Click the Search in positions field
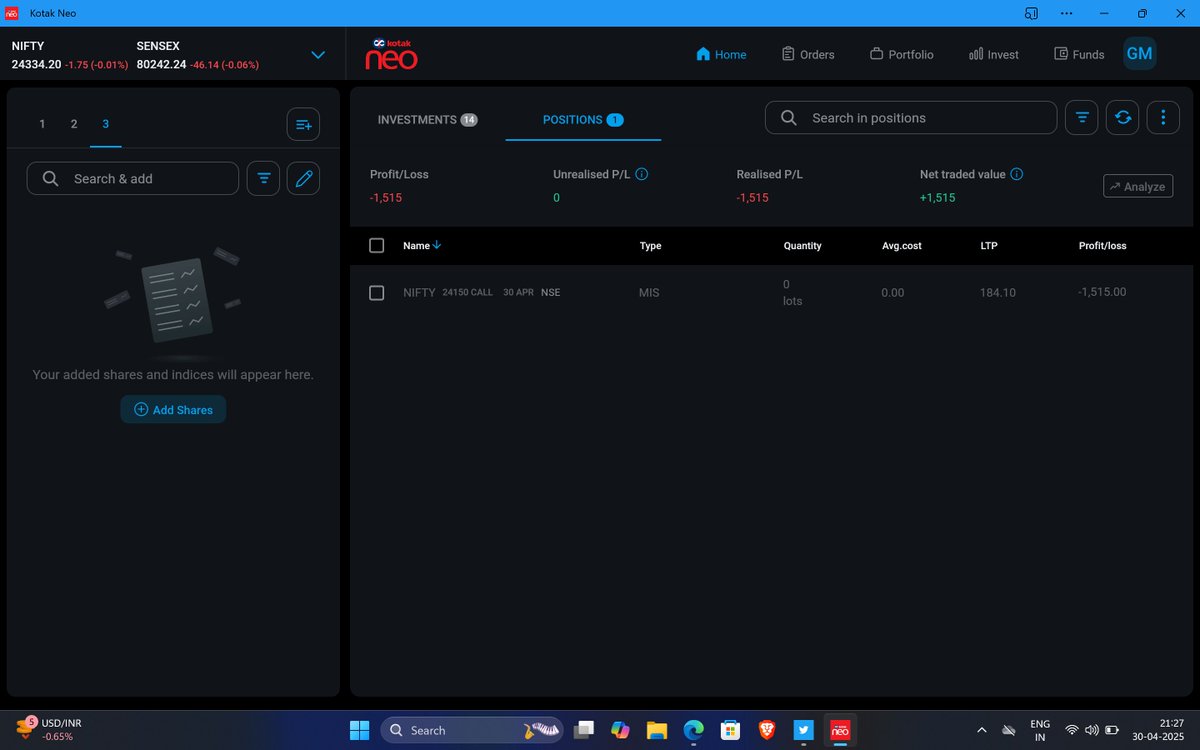Image resolution: width=1200 pixels, height=750 pixels. click(x=911, y=118)
